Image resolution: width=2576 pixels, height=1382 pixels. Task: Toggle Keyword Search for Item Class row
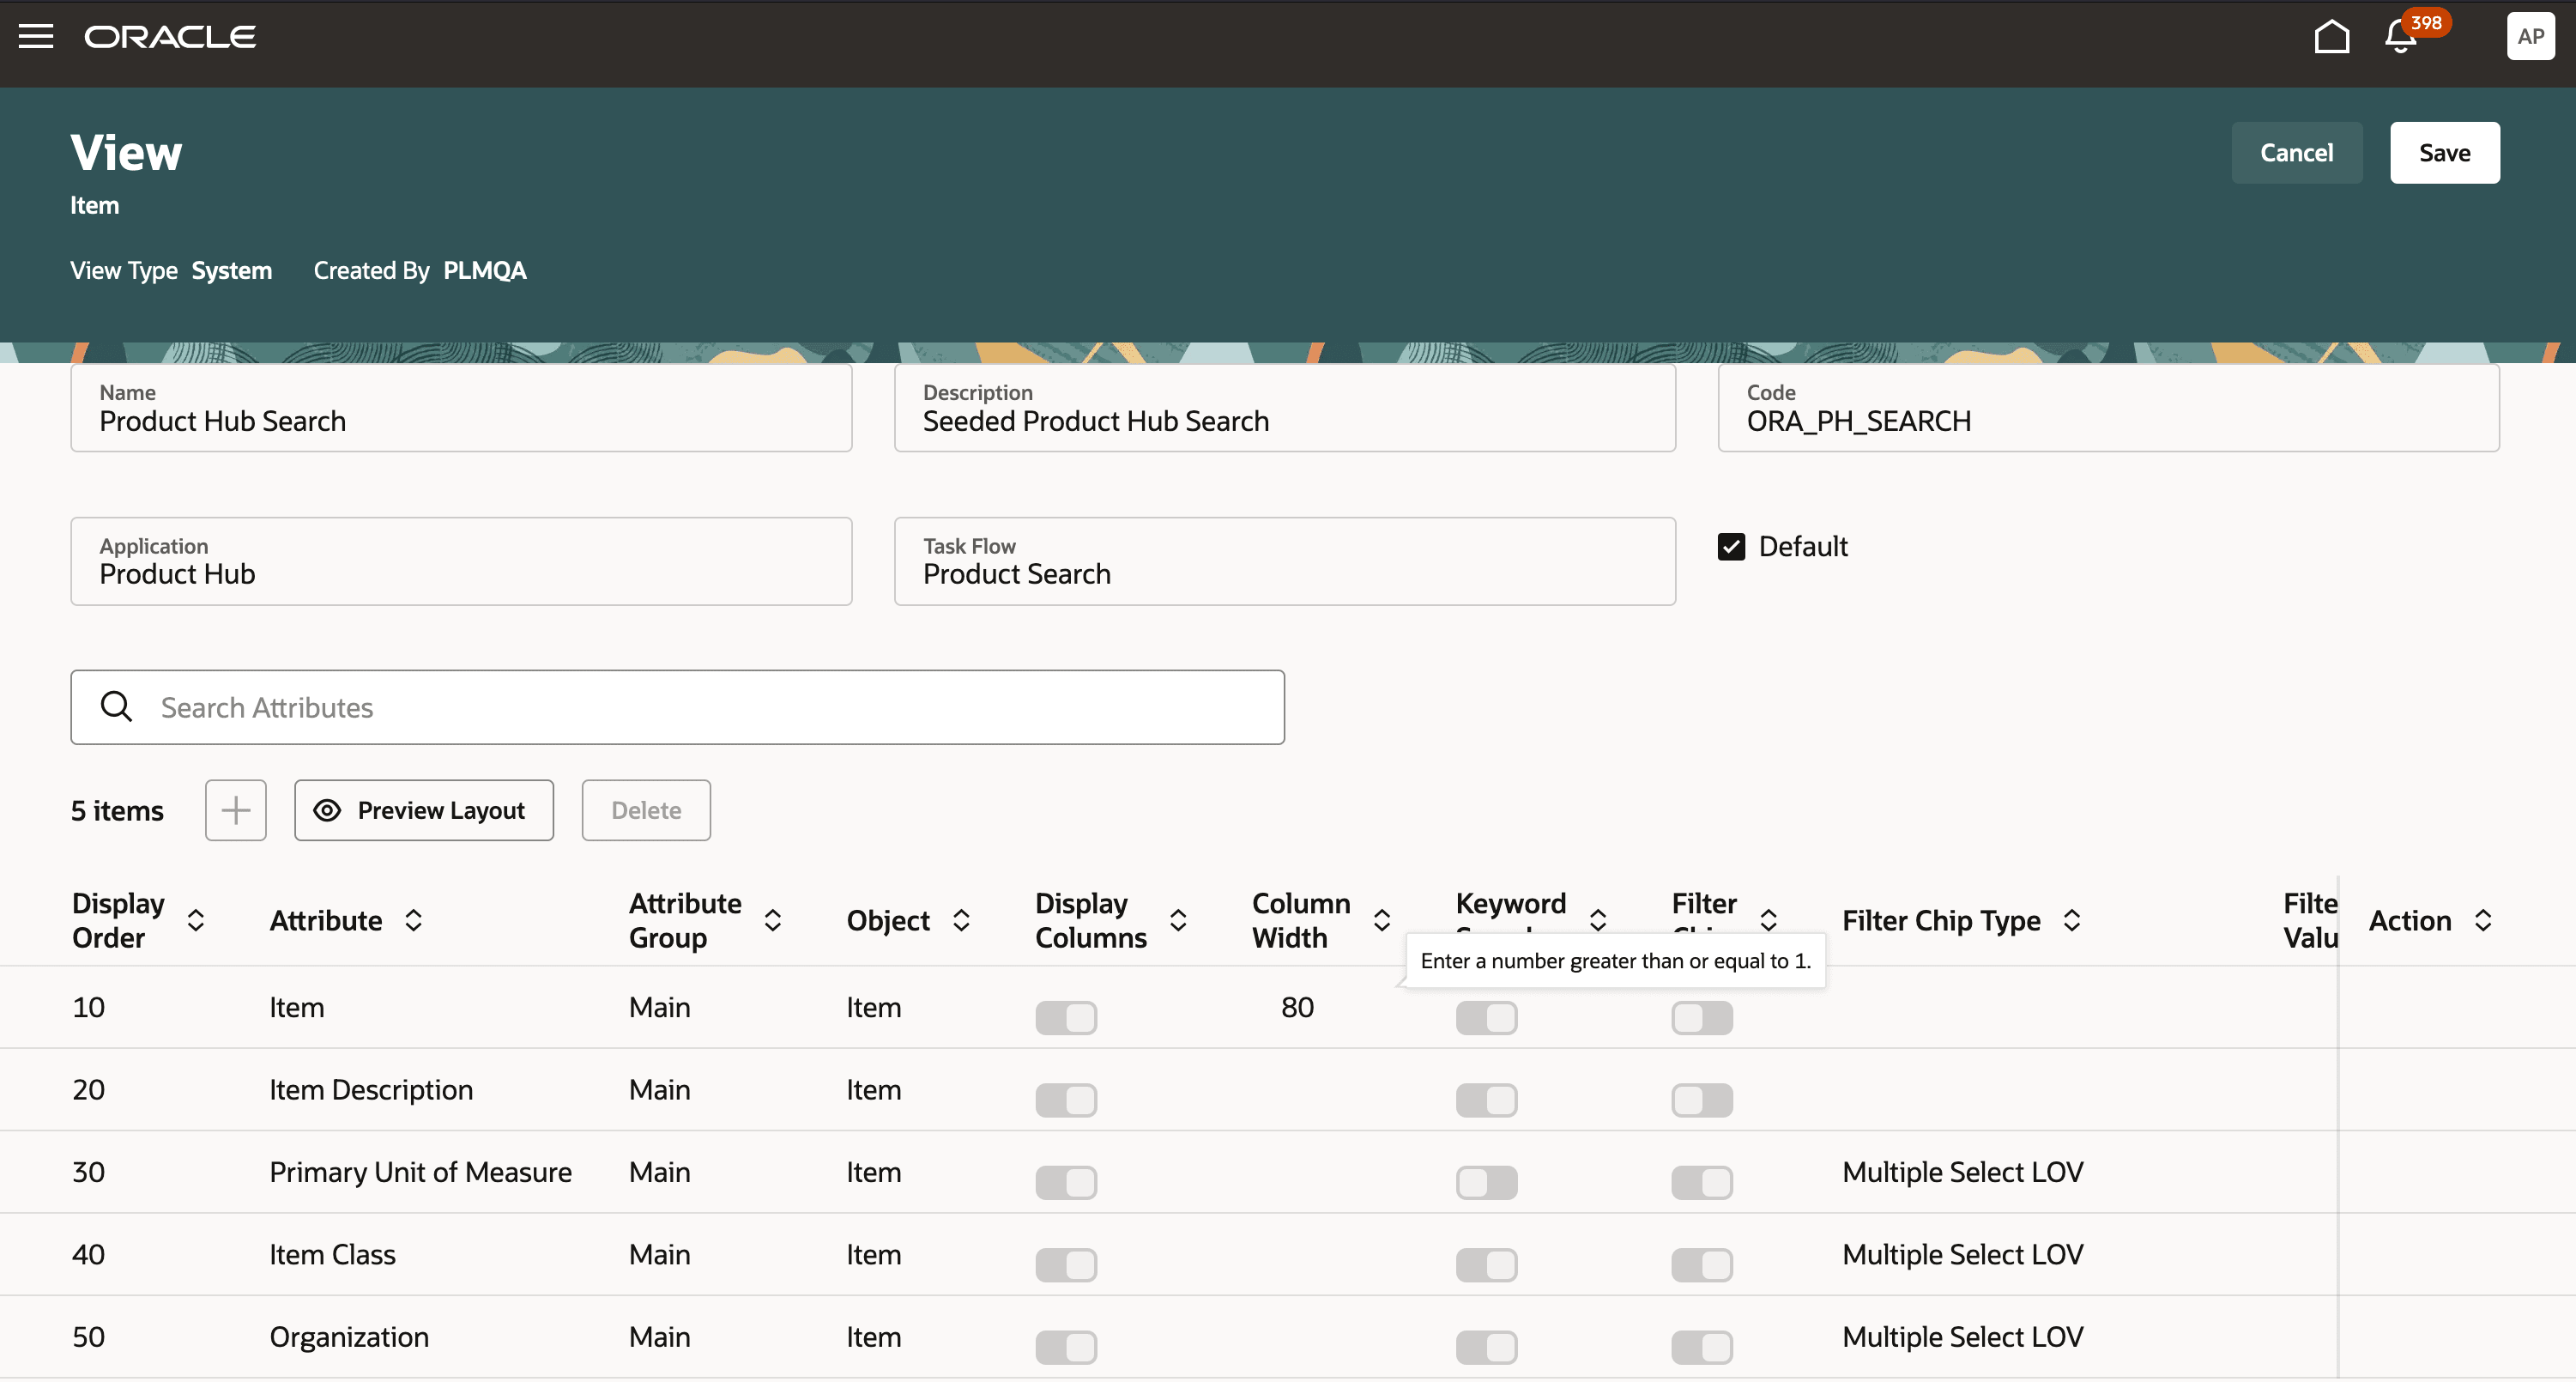(x=1486, y=1265)
